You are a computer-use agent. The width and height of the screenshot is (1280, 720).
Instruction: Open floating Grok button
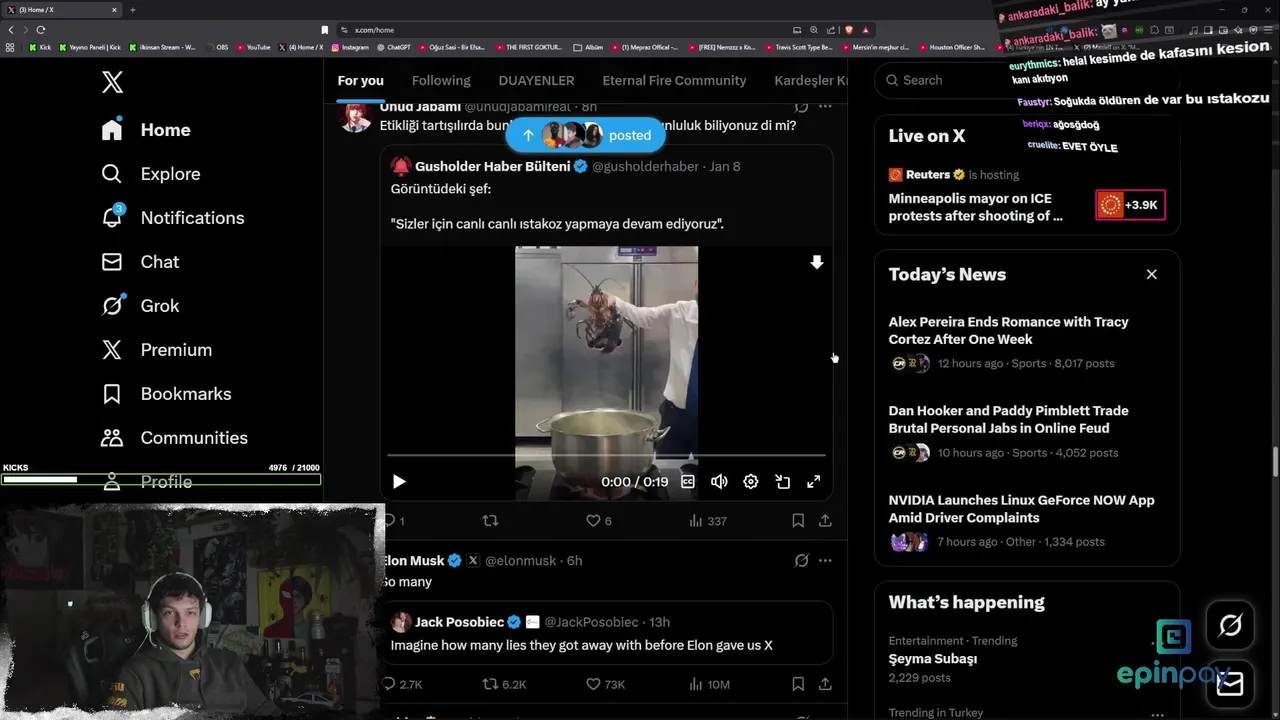[x=1230, y=626]
